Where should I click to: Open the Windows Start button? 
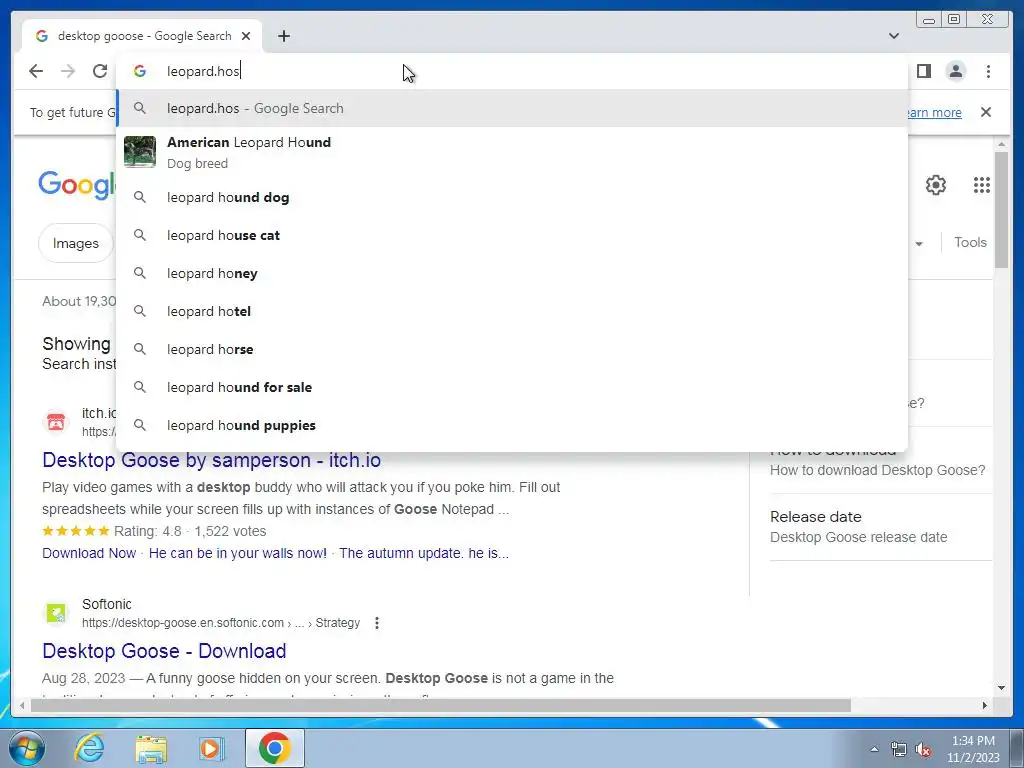pyautogui.click(x=26, y=748)
